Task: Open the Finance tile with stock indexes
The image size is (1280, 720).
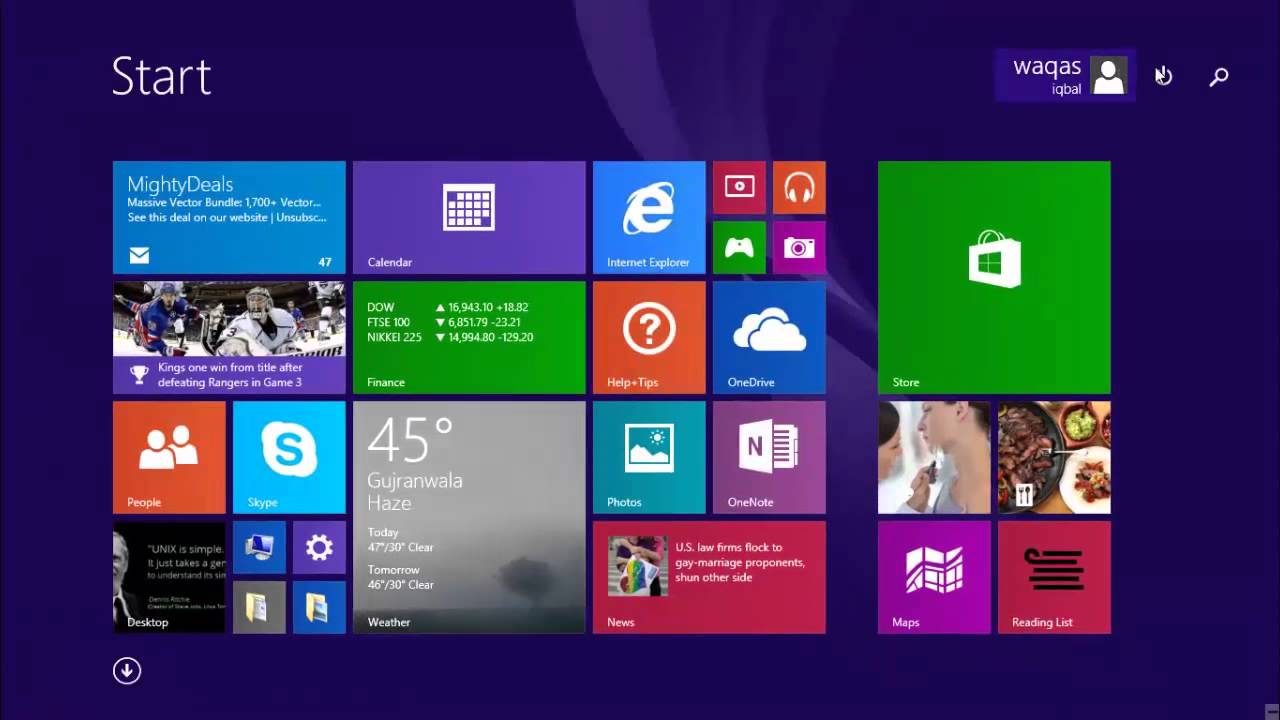Action: coord(469,337)
